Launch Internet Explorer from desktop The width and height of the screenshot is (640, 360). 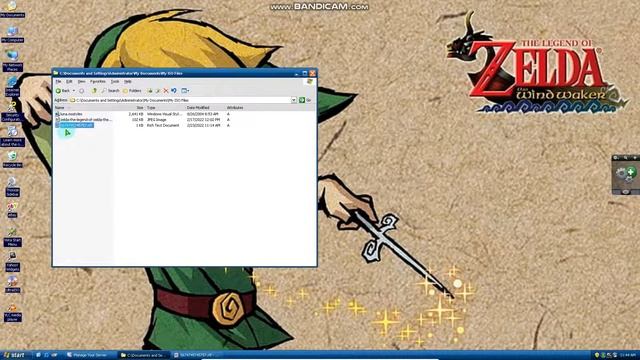pyautogui.click(x=12, y=86)
